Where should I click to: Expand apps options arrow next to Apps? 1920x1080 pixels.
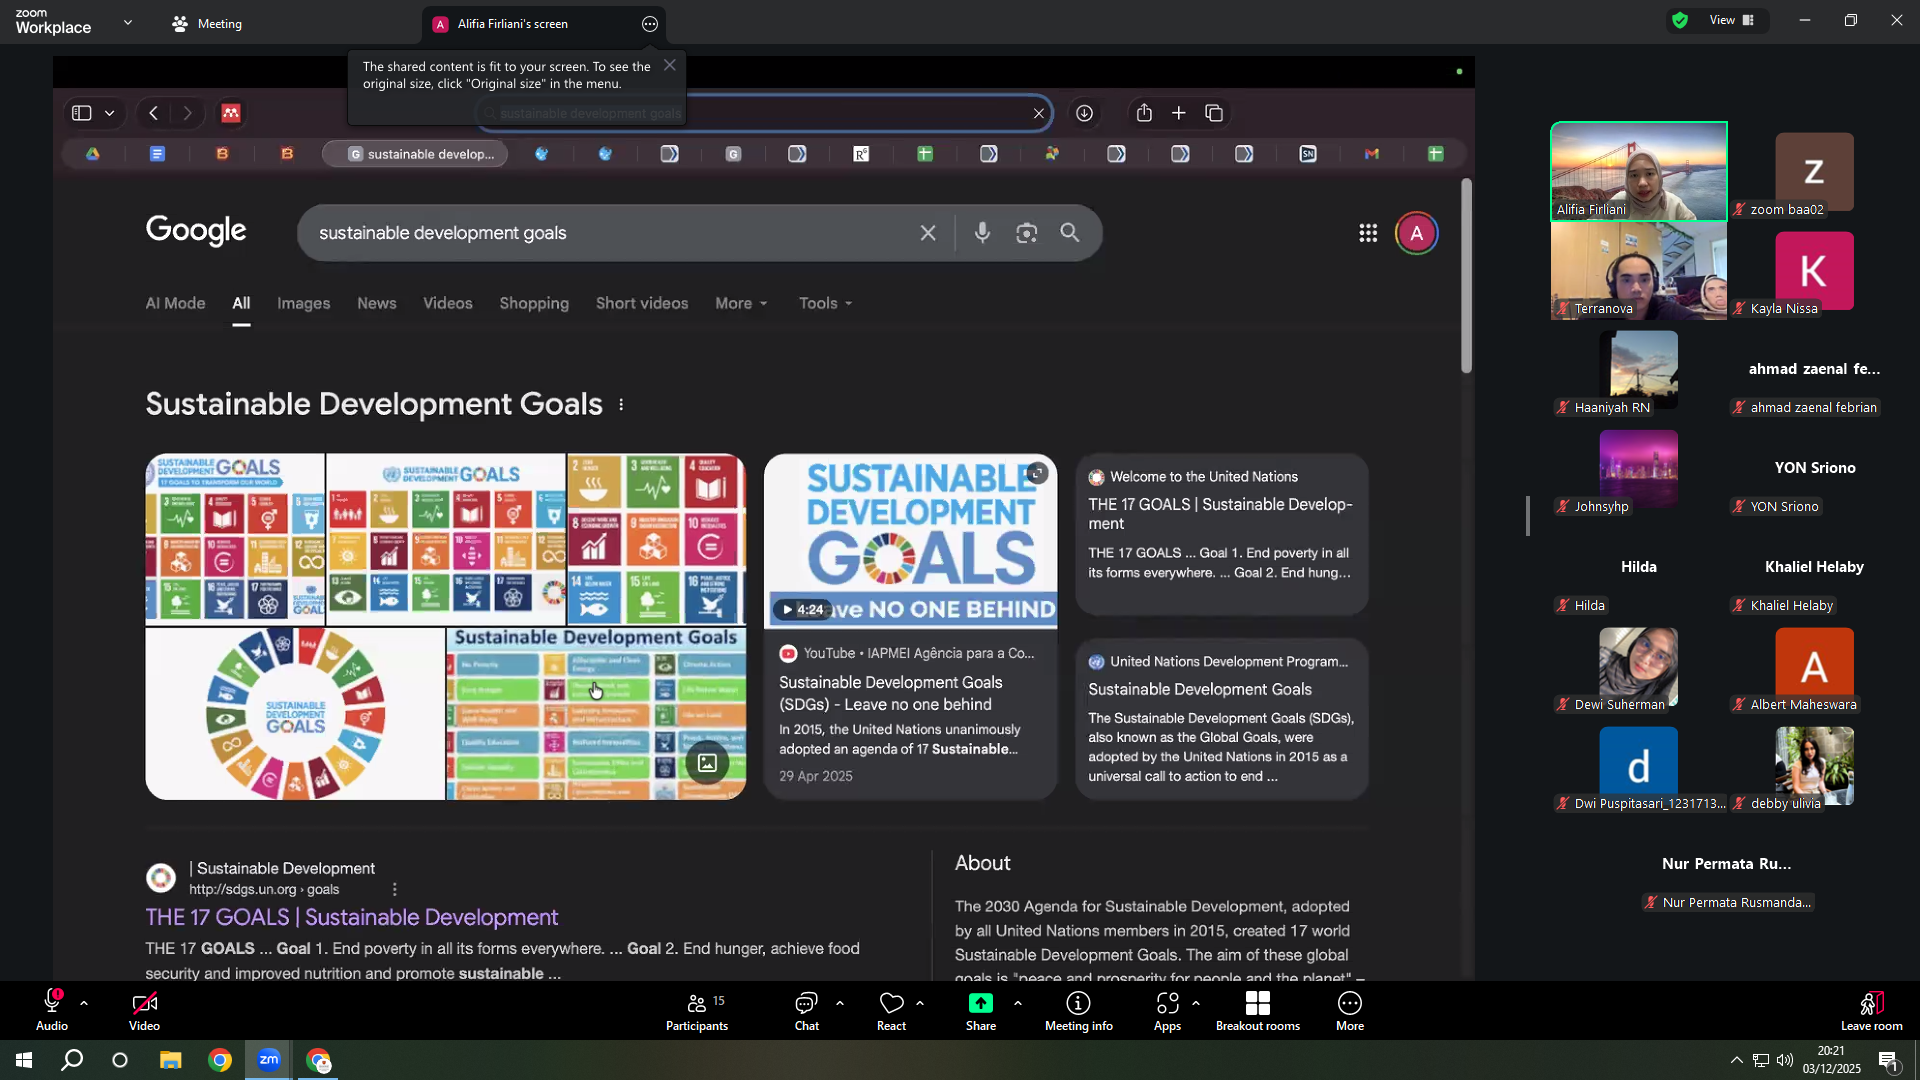[x=1196, y=1003]
